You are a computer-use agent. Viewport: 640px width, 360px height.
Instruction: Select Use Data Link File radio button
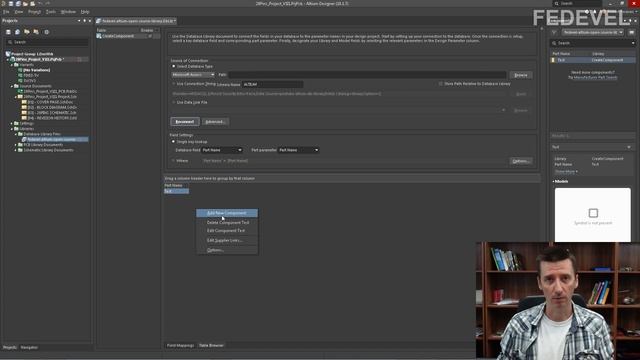[173, 102]
